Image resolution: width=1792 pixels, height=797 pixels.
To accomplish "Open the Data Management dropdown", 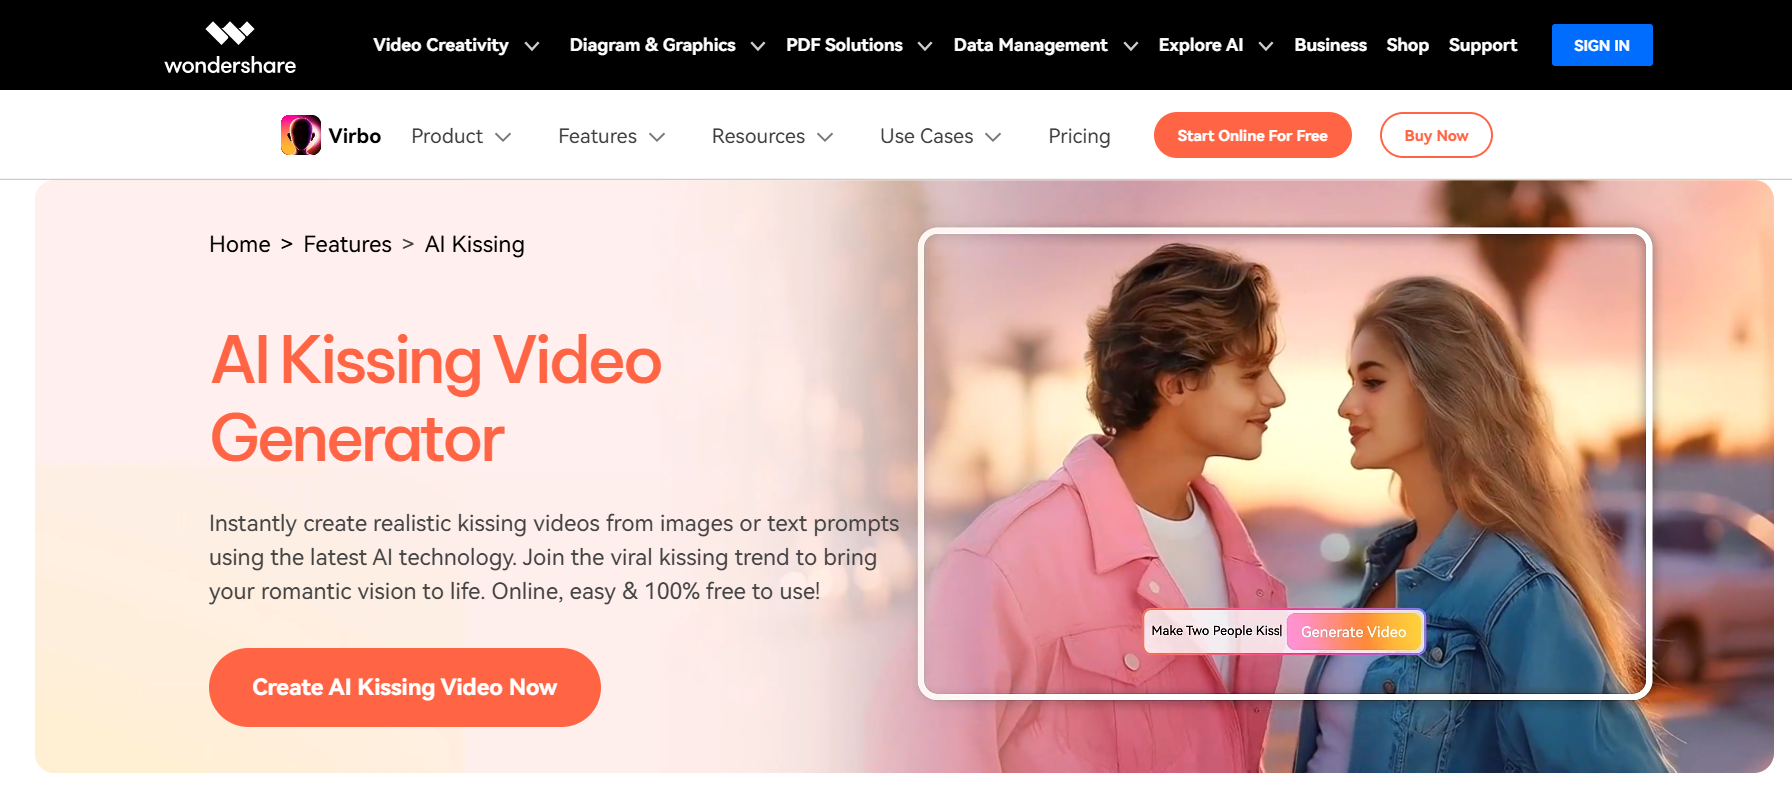I will [x=1045, y=45].
